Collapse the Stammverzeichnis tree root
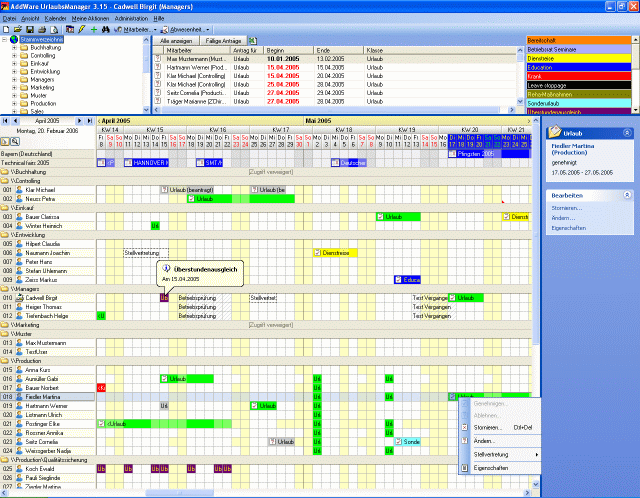 4,40
